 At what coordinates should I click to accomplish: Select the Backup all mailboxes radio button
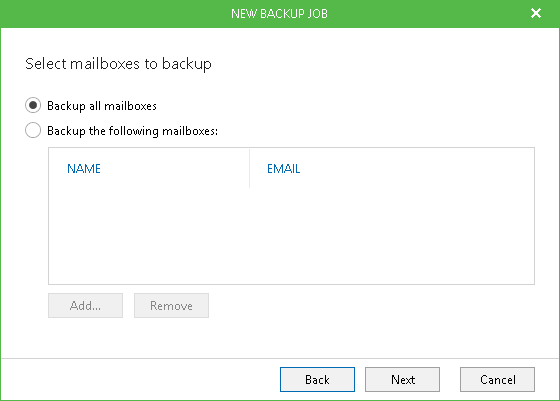tap(33, 105)
